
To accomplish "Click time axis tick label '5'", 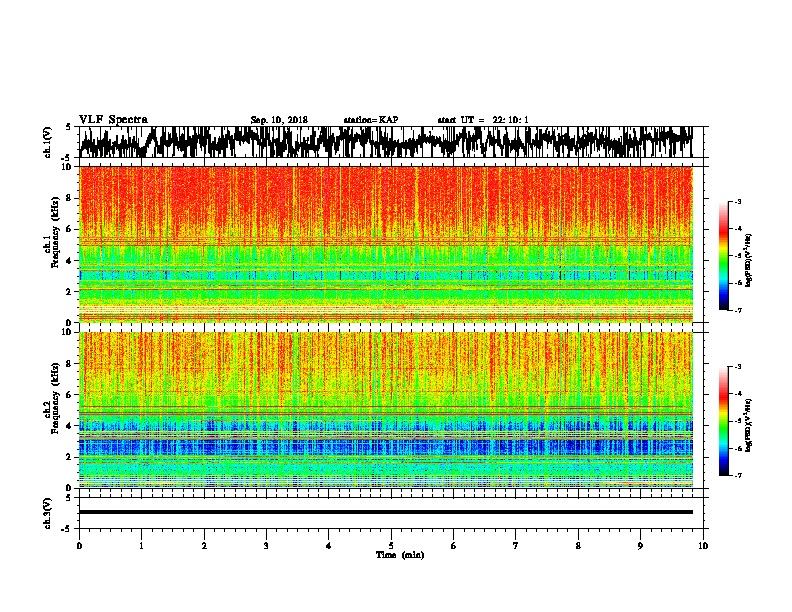I will (x=391, y=546).
